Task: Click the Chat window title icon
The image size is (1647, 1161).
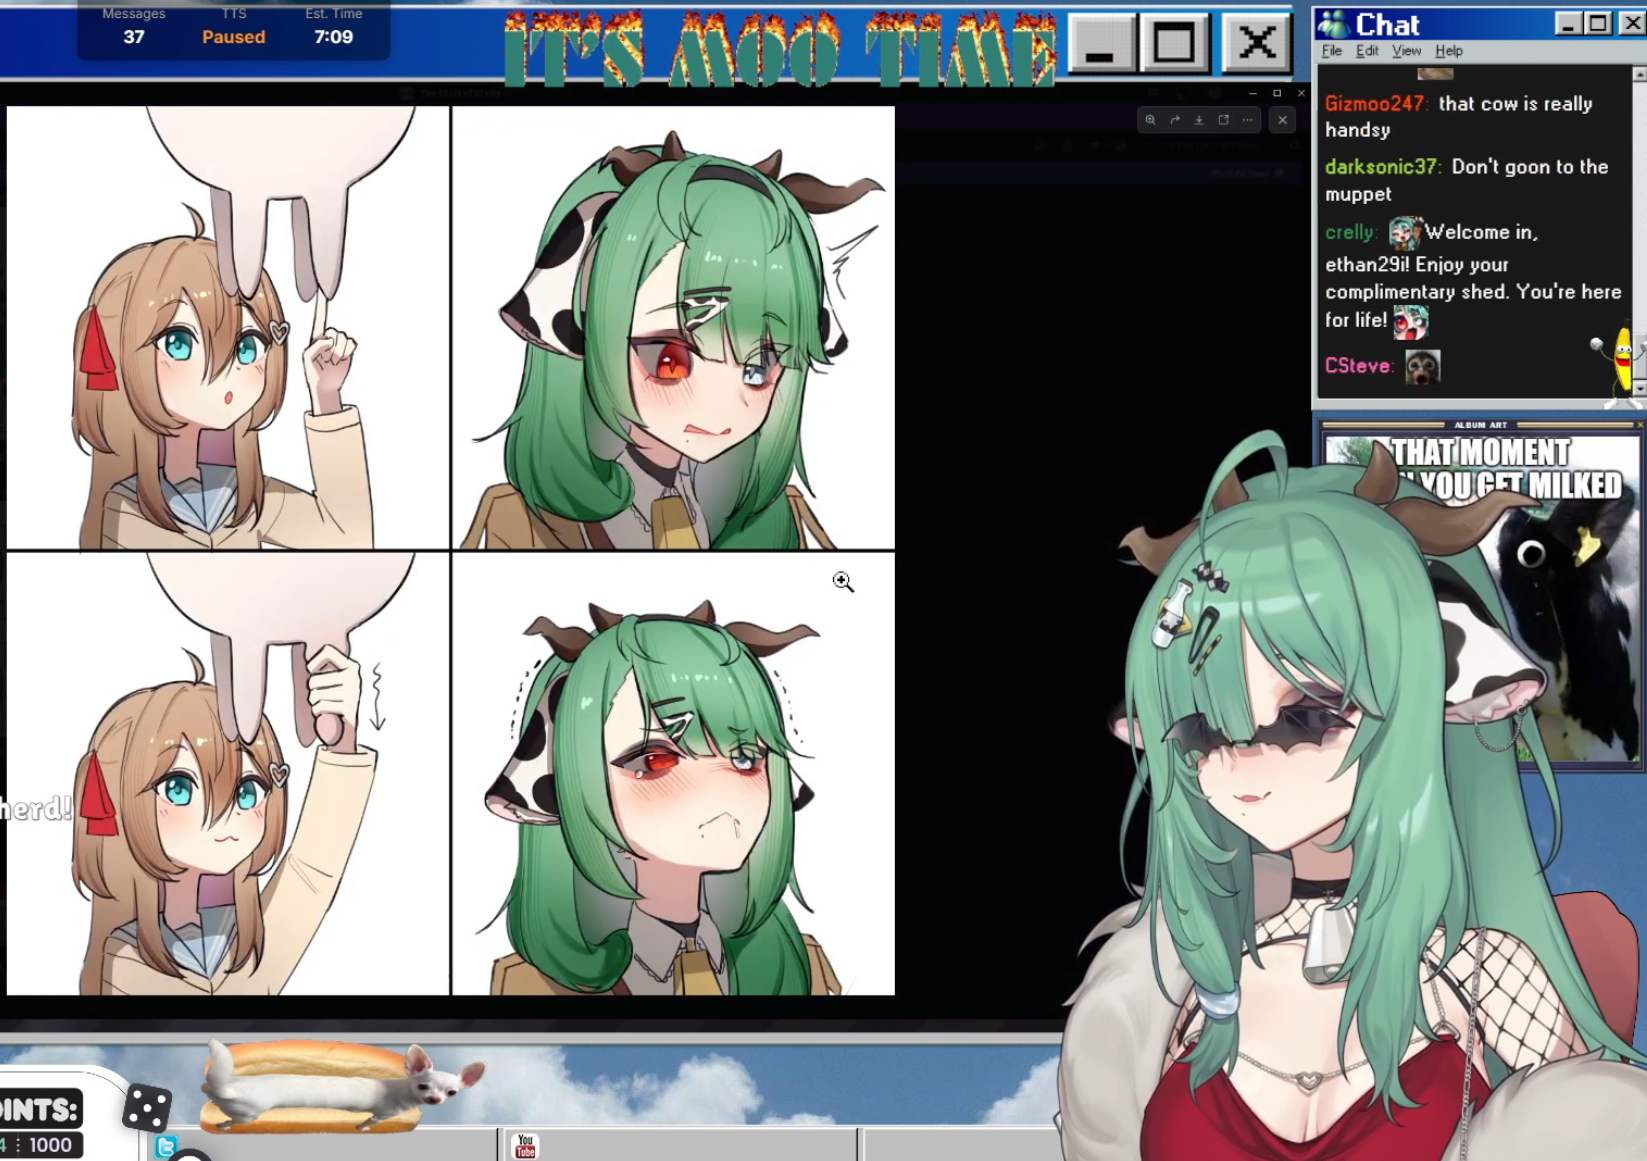Action: point(1333,24)
